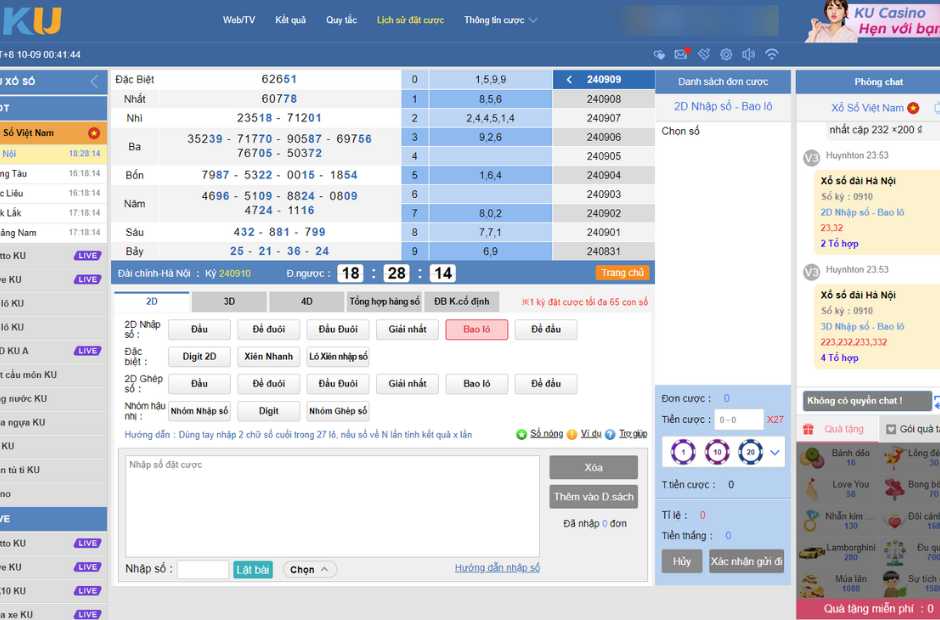Viewport: 940px width, 620px height.
Task: Switch to the 4D tab
Action: point(306,302)
